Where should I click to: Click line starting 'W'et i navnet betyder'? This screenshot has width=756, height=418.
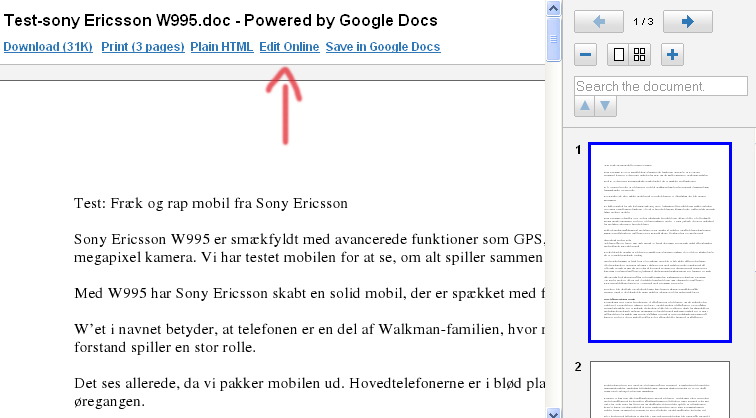pyautogui.click(x=310, y=329)
